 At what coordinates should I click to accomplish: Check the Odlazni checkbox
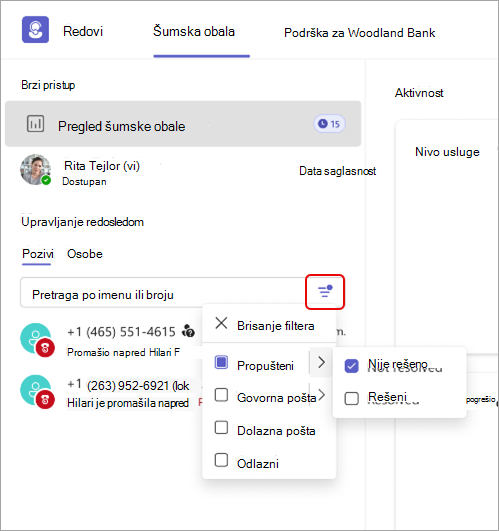(221, 460)
